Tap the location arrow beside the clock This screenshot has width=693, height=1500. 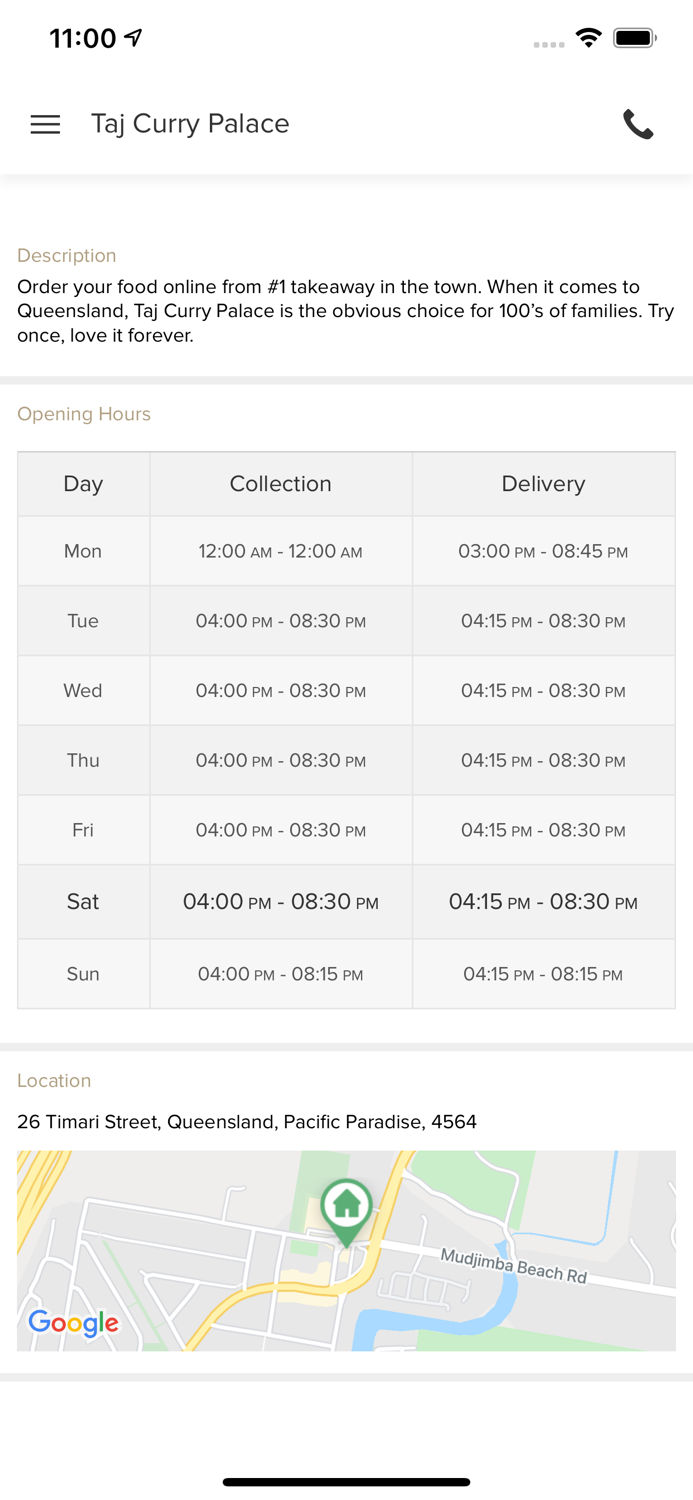(x=133, y=38)
